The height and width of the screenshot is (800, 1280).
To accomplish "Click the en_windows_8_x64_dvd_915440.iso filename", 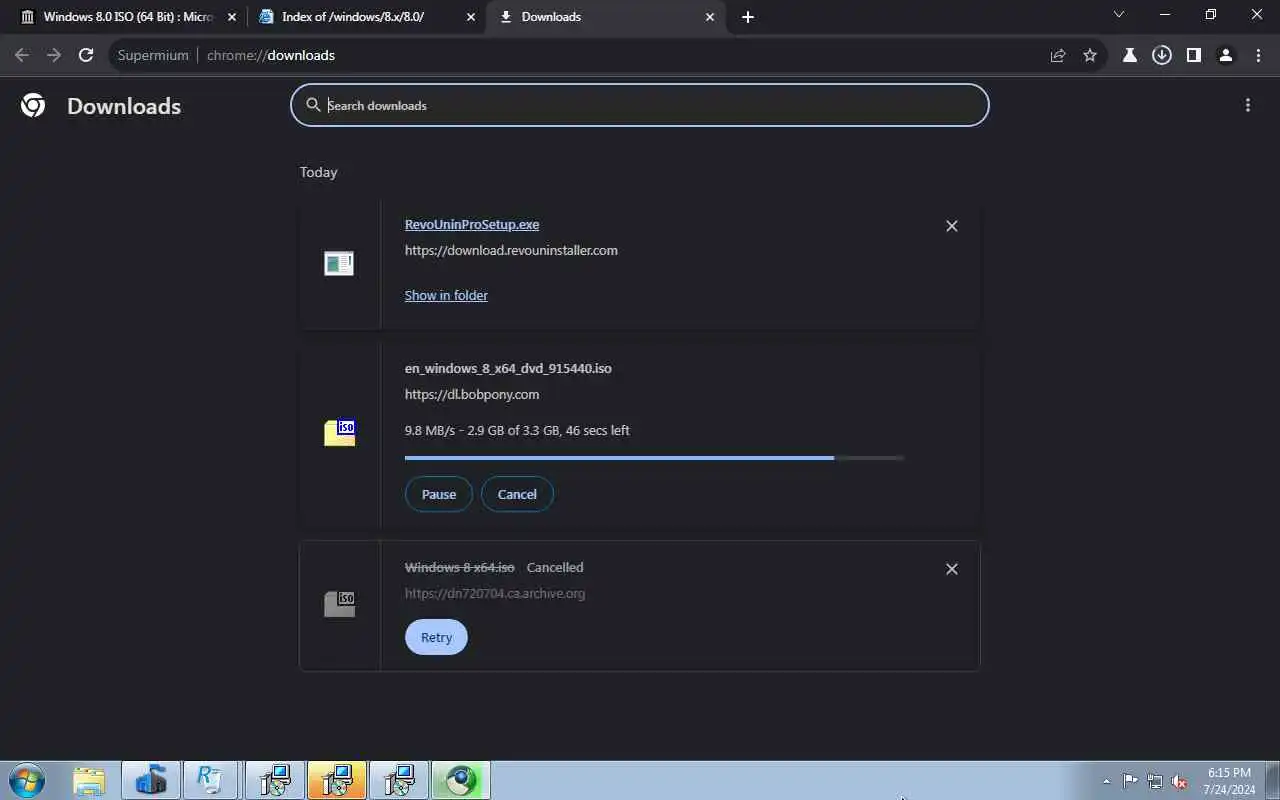I will 508,368.
